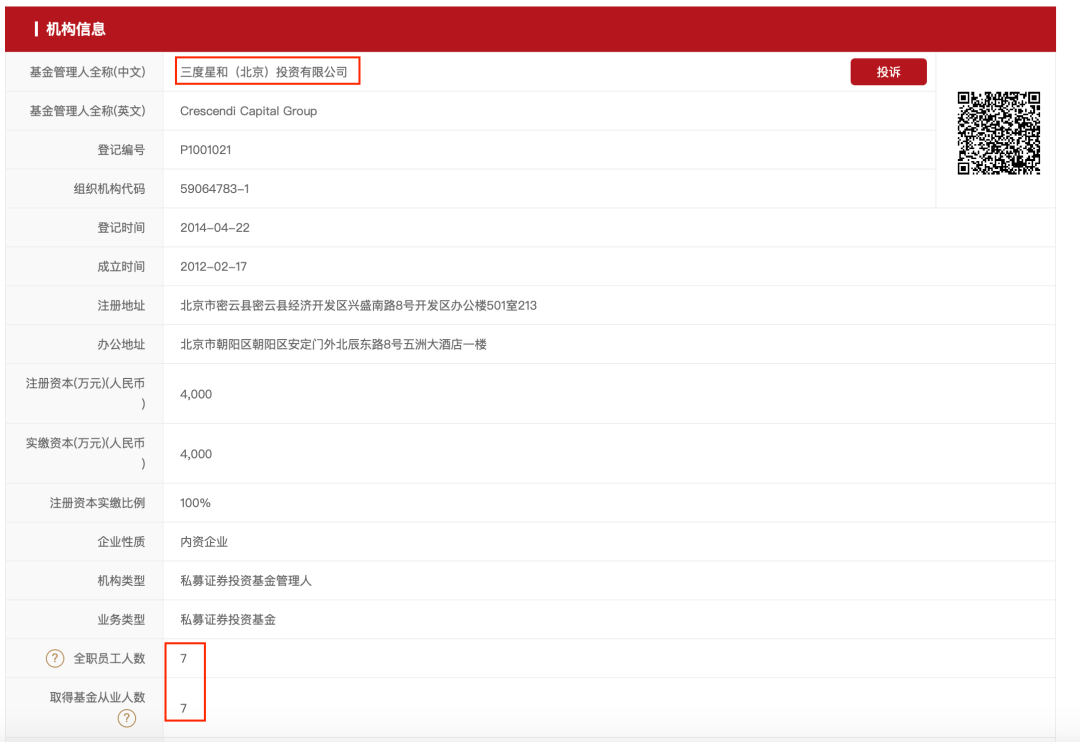The image size is (1080, 742).
Task: Select company name 三度星和（北京）投资有限公司
Action: [264, 72]
